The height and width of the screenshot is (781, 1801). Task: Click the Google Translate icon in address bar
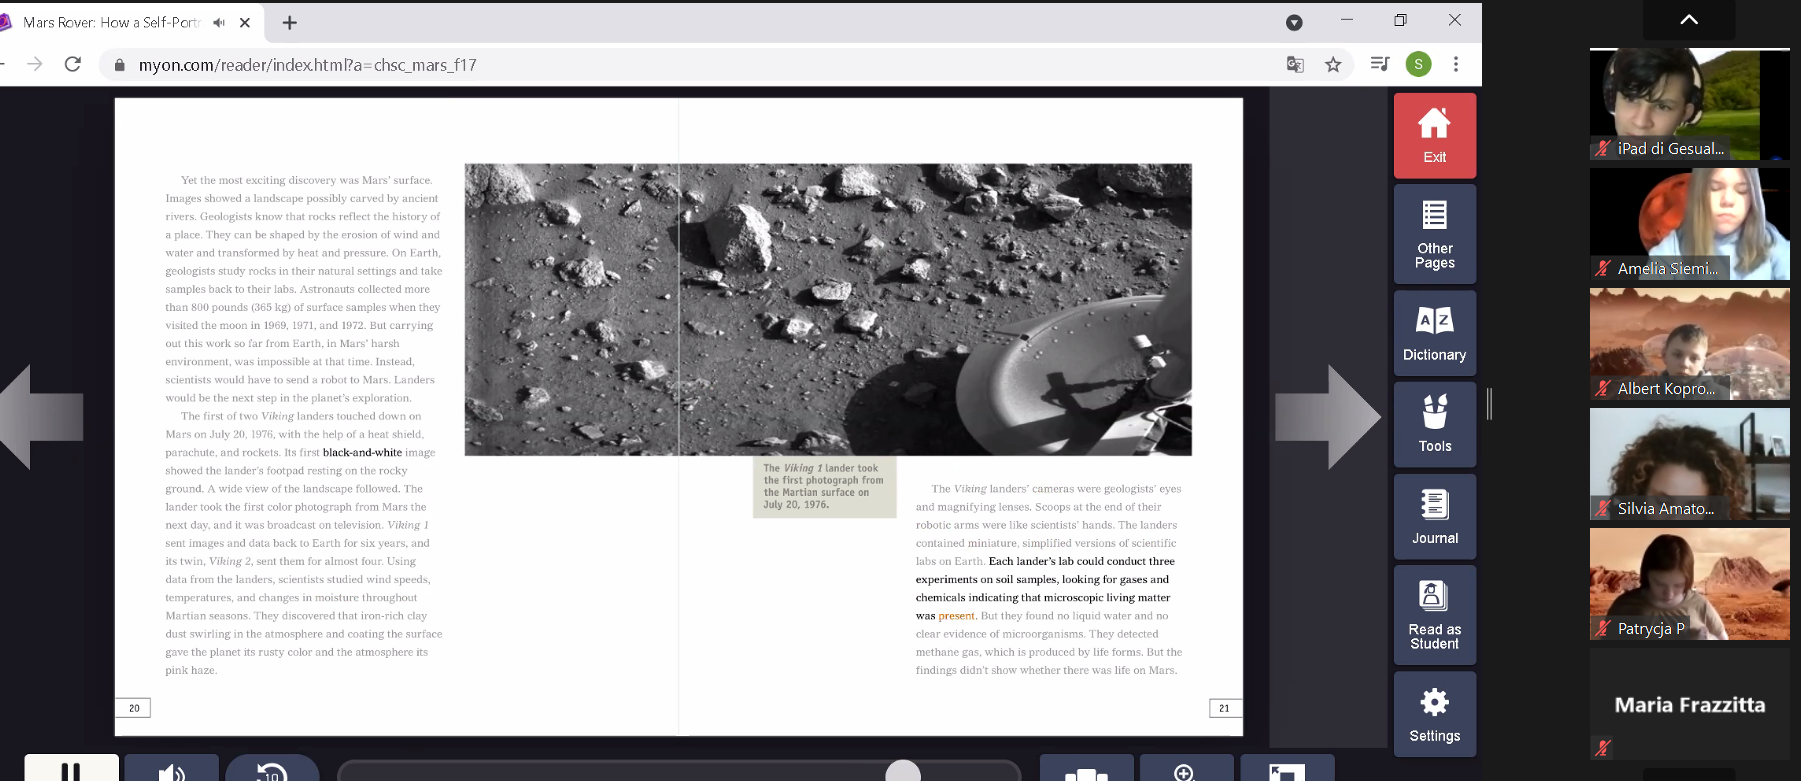coord(1295,65)
